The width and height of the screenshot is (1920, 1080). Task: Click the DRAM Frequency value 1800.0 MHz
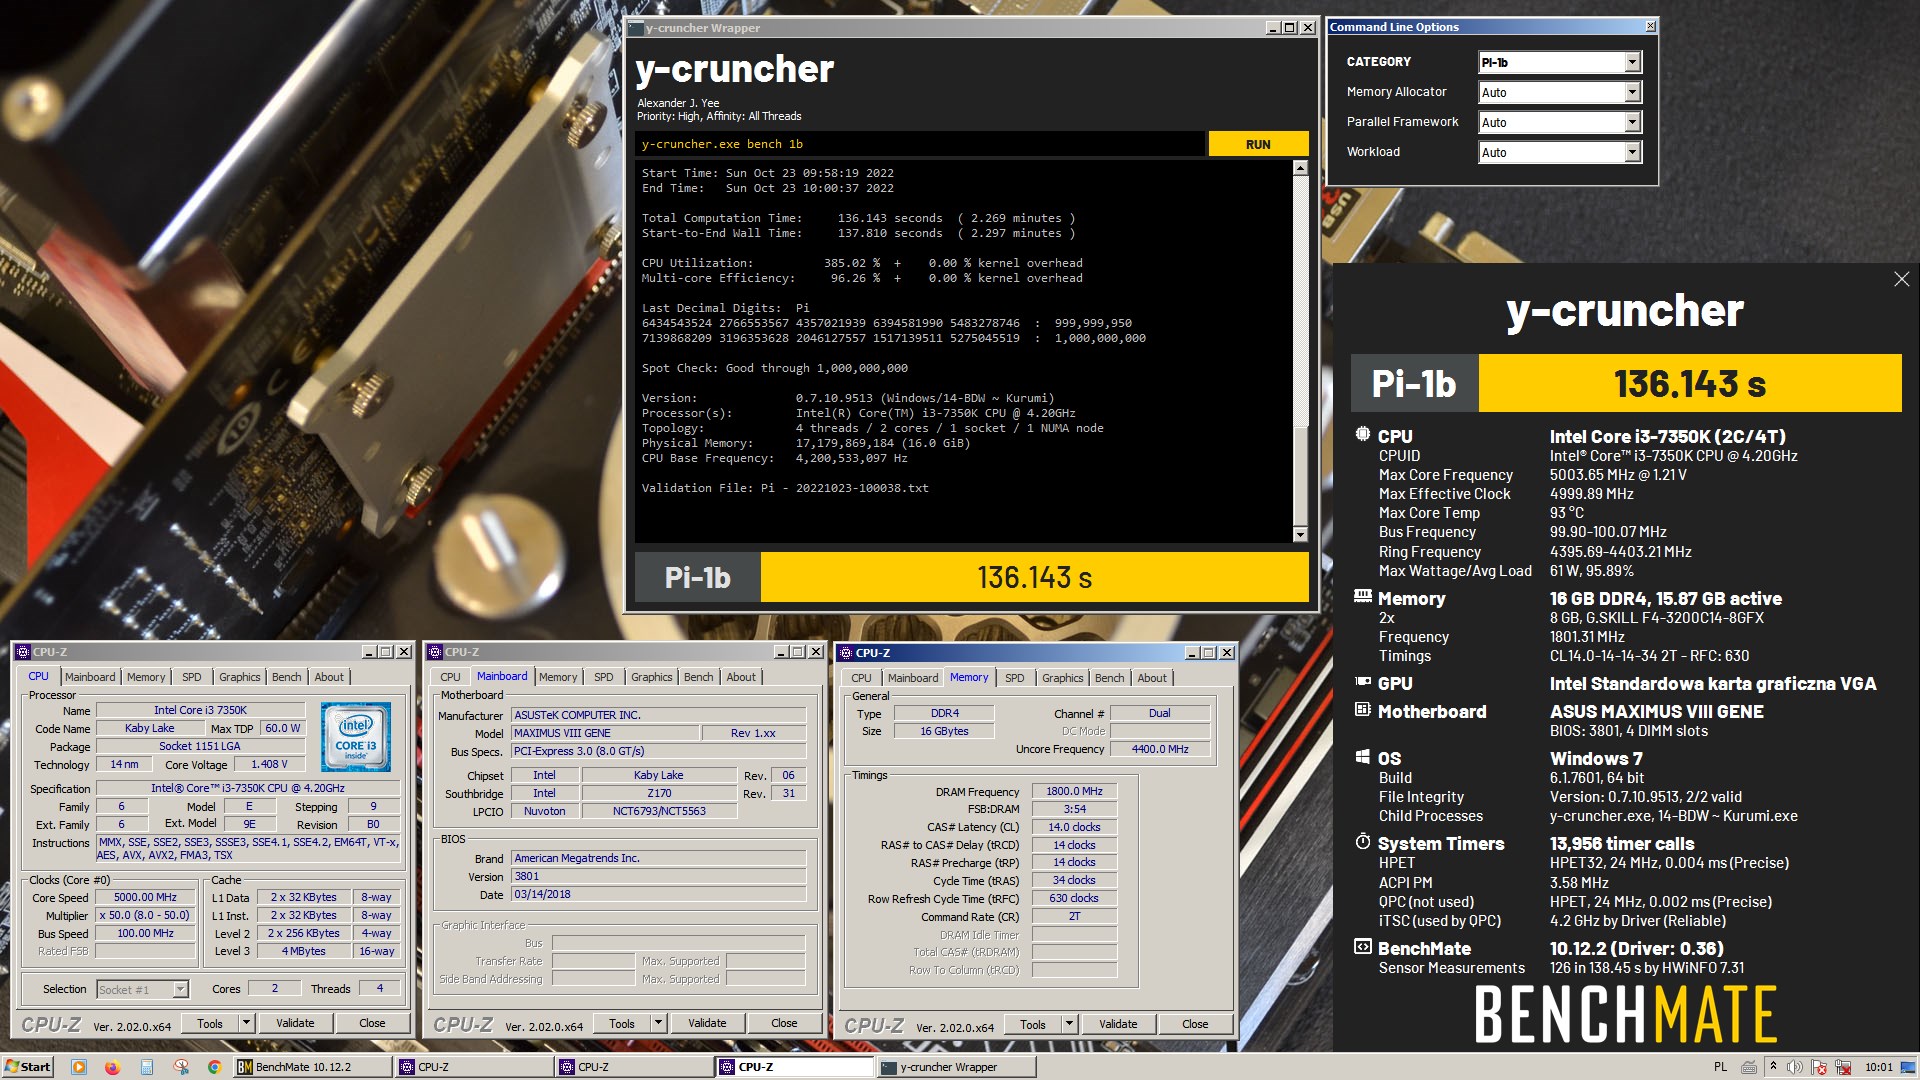(1074, 791)
